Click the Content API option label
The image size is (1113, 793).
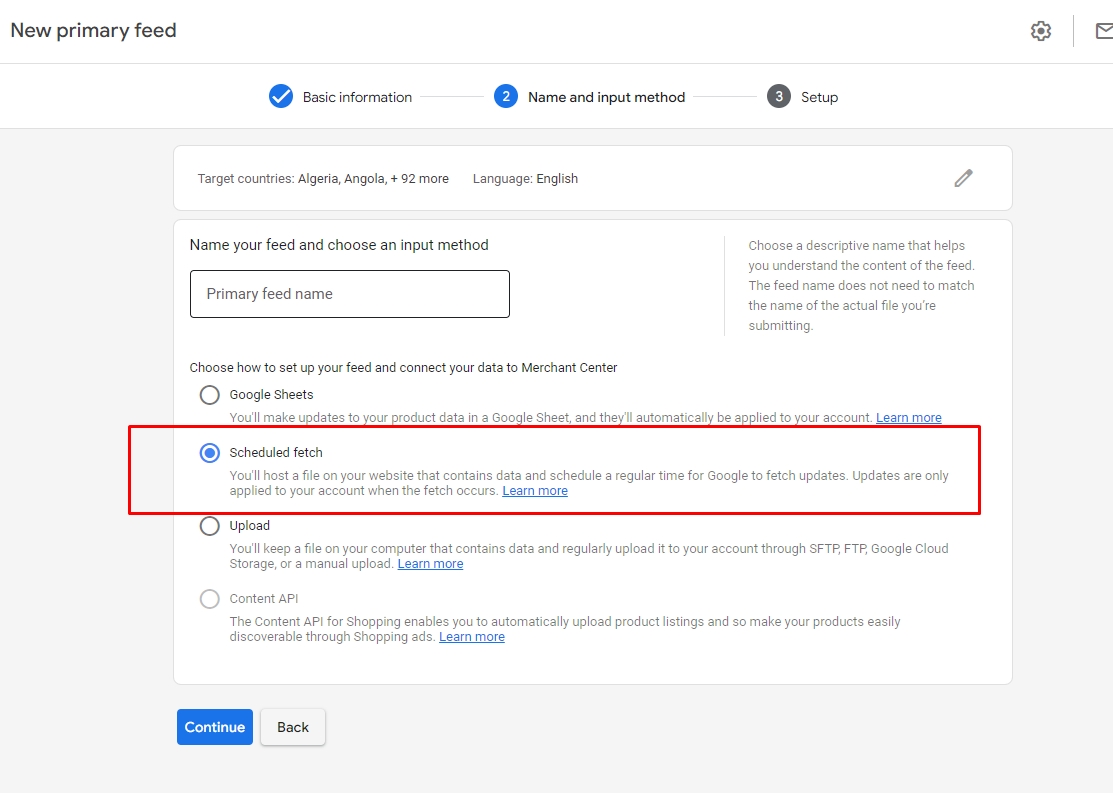coord(263,599)
